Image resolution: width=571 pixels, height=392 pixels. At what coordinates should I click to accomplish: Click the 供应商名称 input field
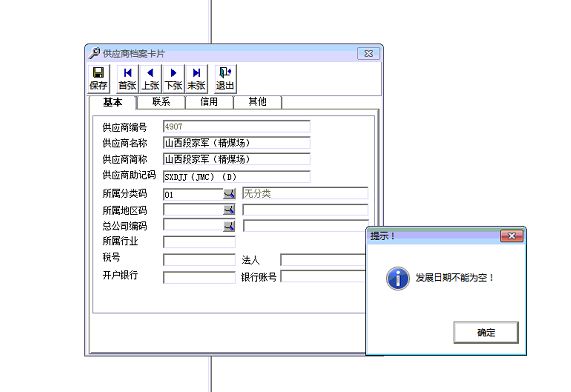pyautogui.click(x=237, y=142)
